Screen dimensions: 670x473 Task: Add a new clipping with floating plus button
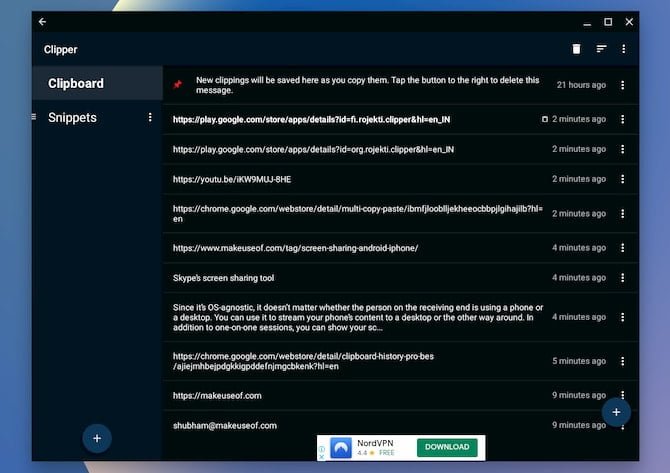(x=616, y=412)
